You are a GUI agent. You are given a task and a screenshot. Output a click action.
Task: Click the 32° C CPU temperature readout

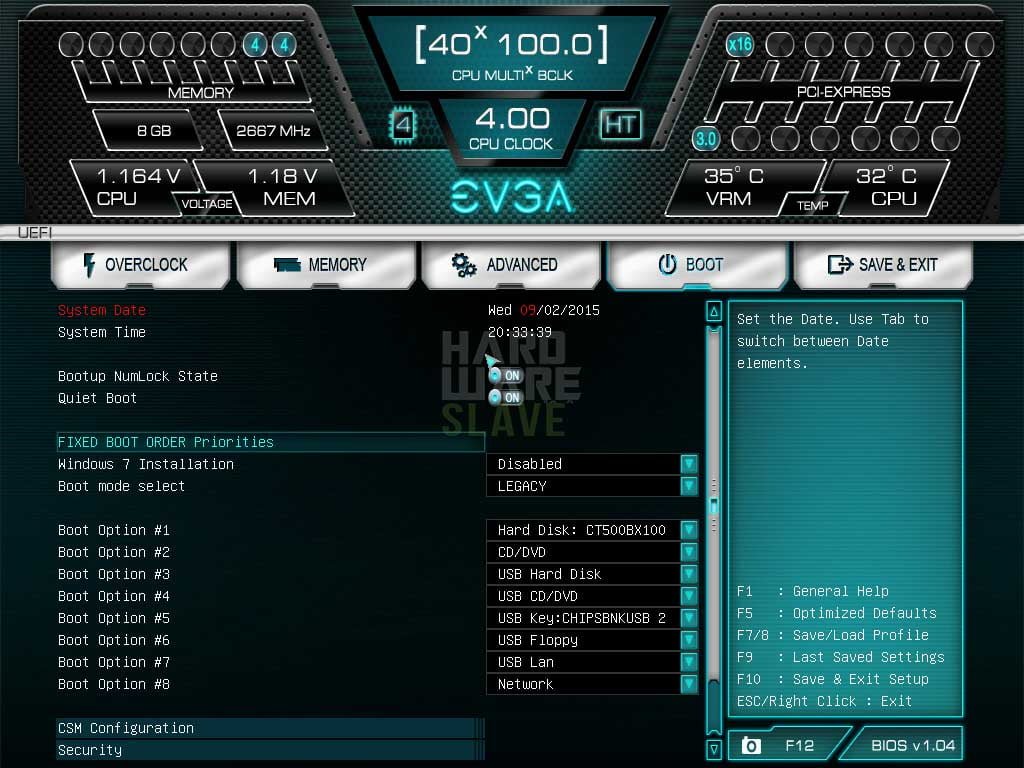886,187
